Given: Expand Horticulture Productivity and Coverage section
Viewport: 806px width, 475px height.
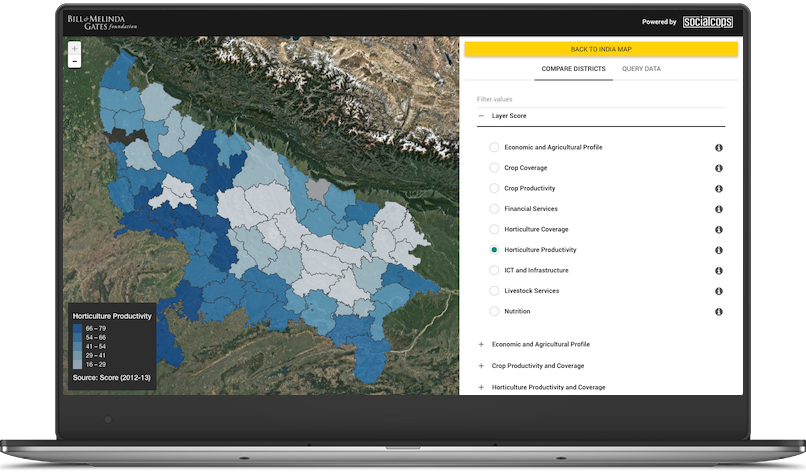Looking at the screenshot, I should click(481, 387).
